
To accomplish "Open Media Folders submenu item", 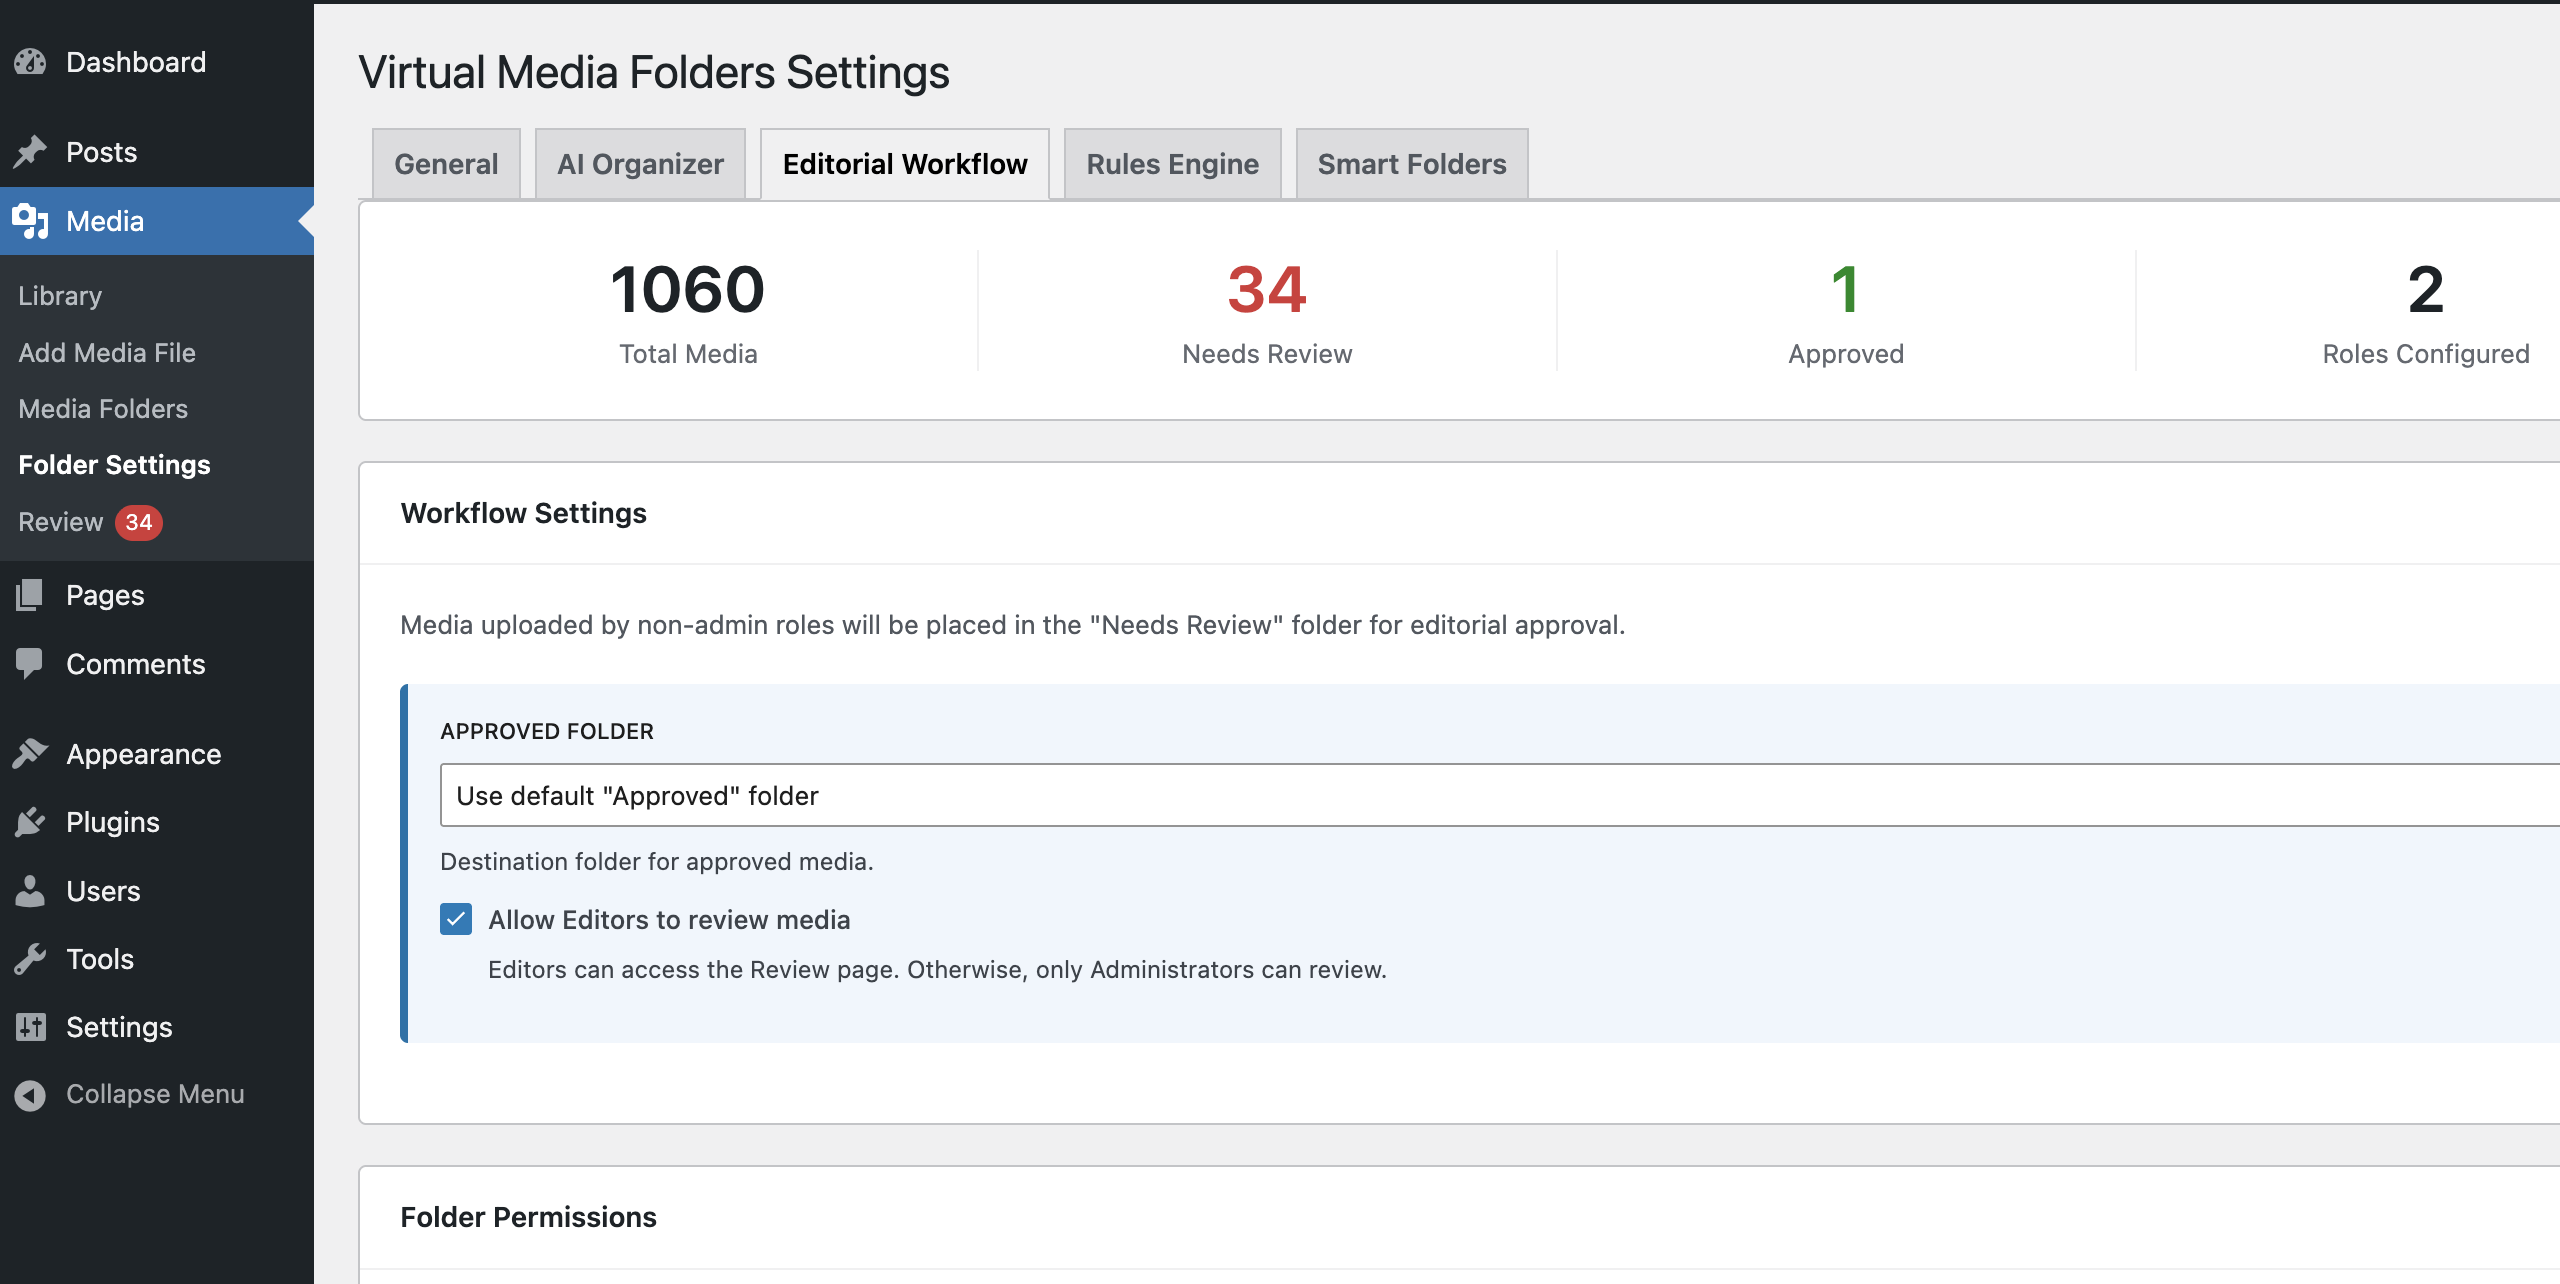I will pyautogui.click(x=103, y=409).
